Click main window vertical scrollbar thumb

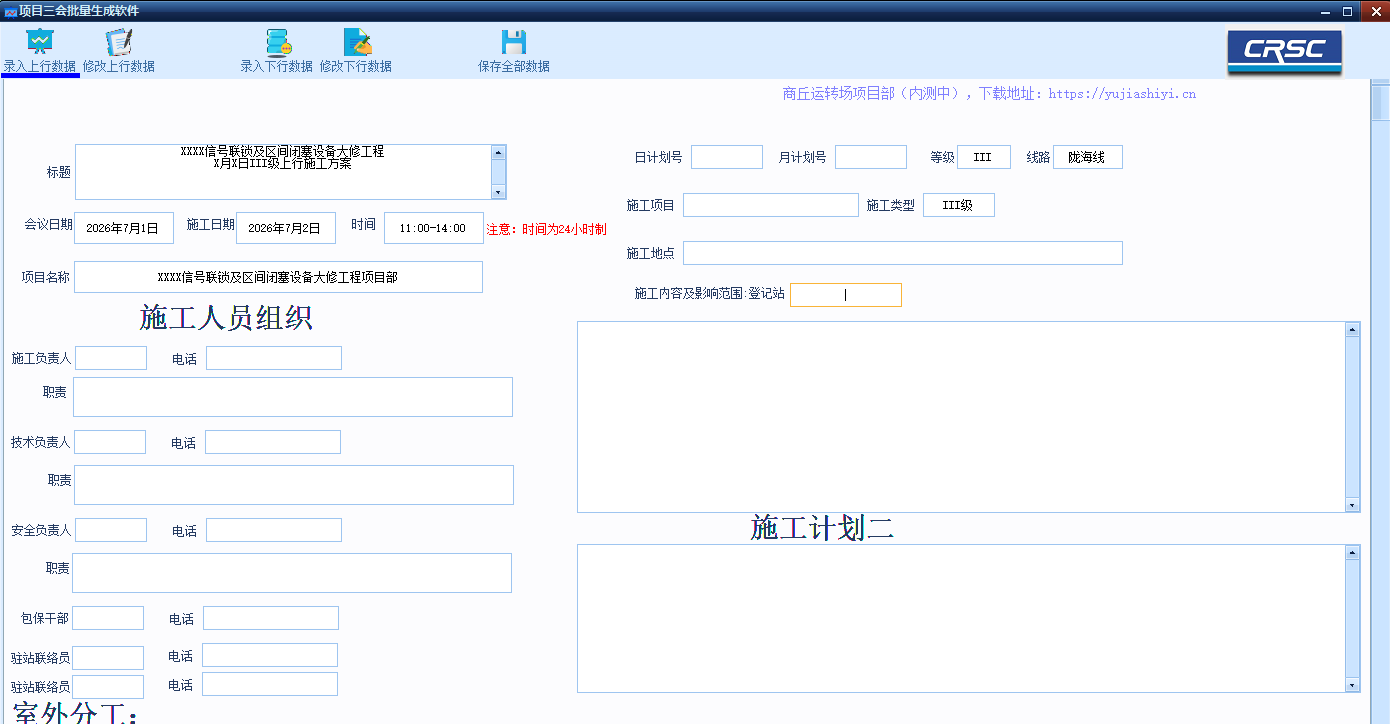pyautogui.click(x=1380, y=103)
